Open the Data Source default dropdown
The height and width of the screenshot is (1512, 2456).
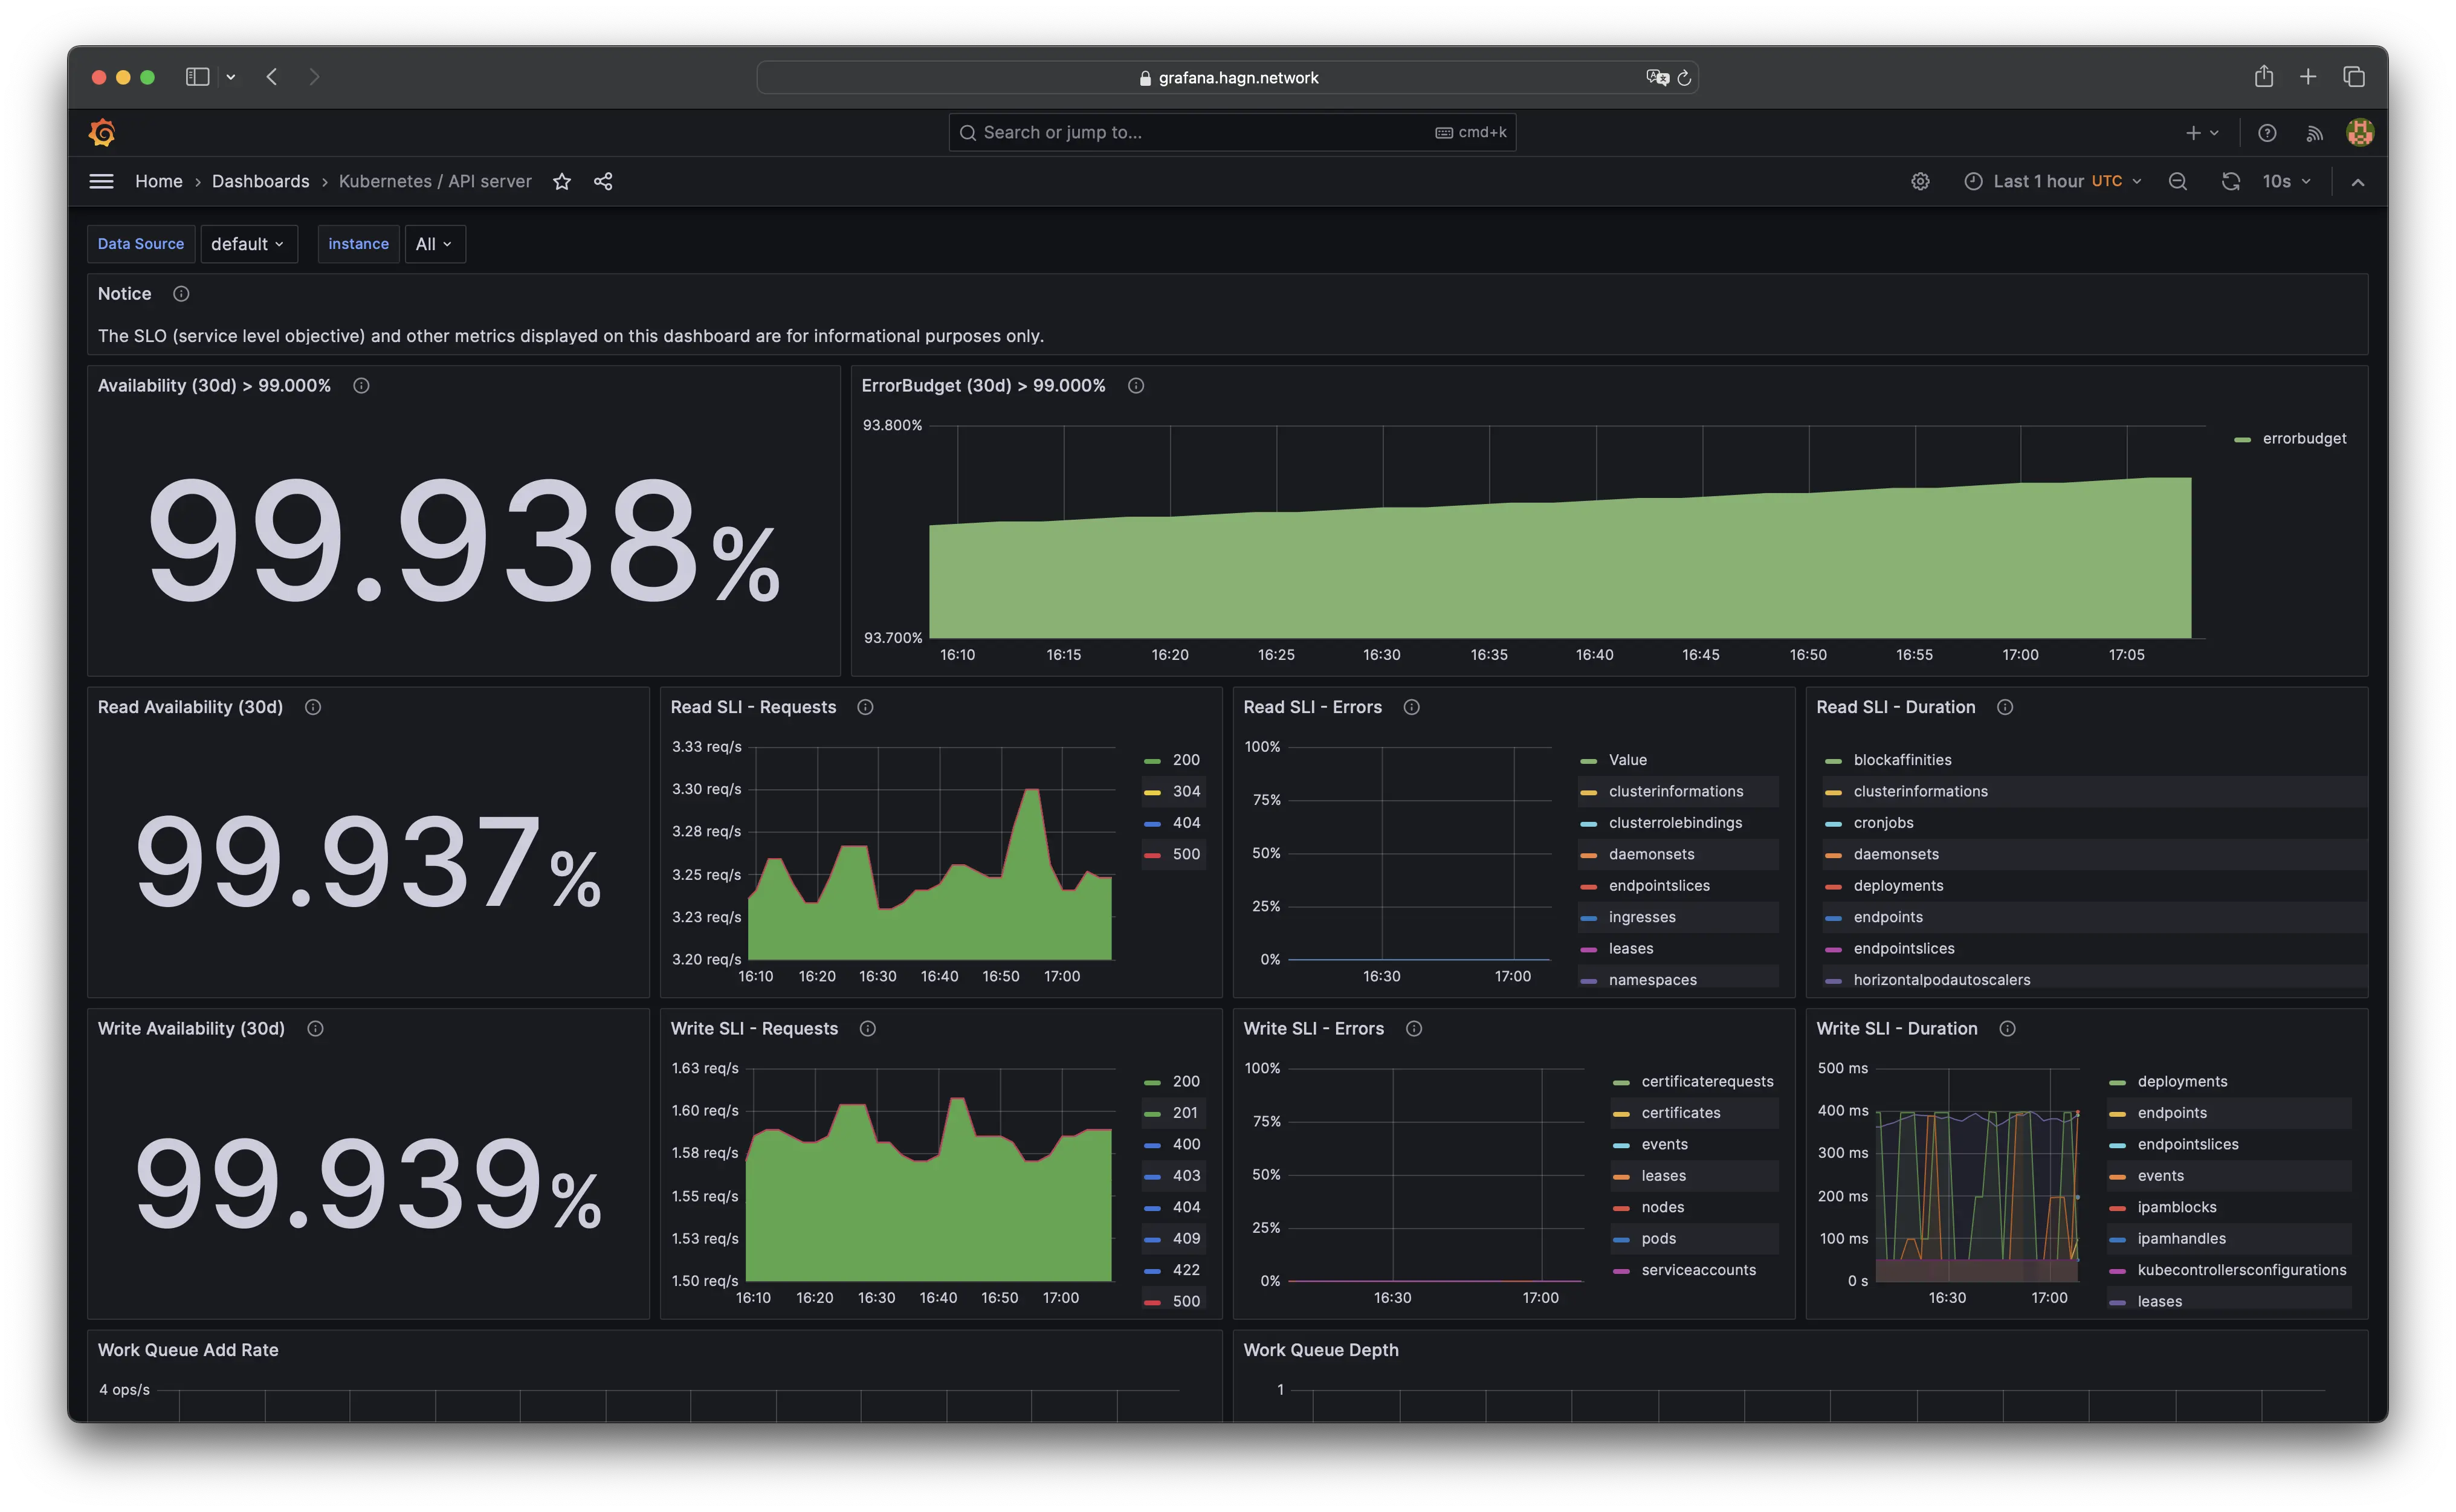click(248, 244)
